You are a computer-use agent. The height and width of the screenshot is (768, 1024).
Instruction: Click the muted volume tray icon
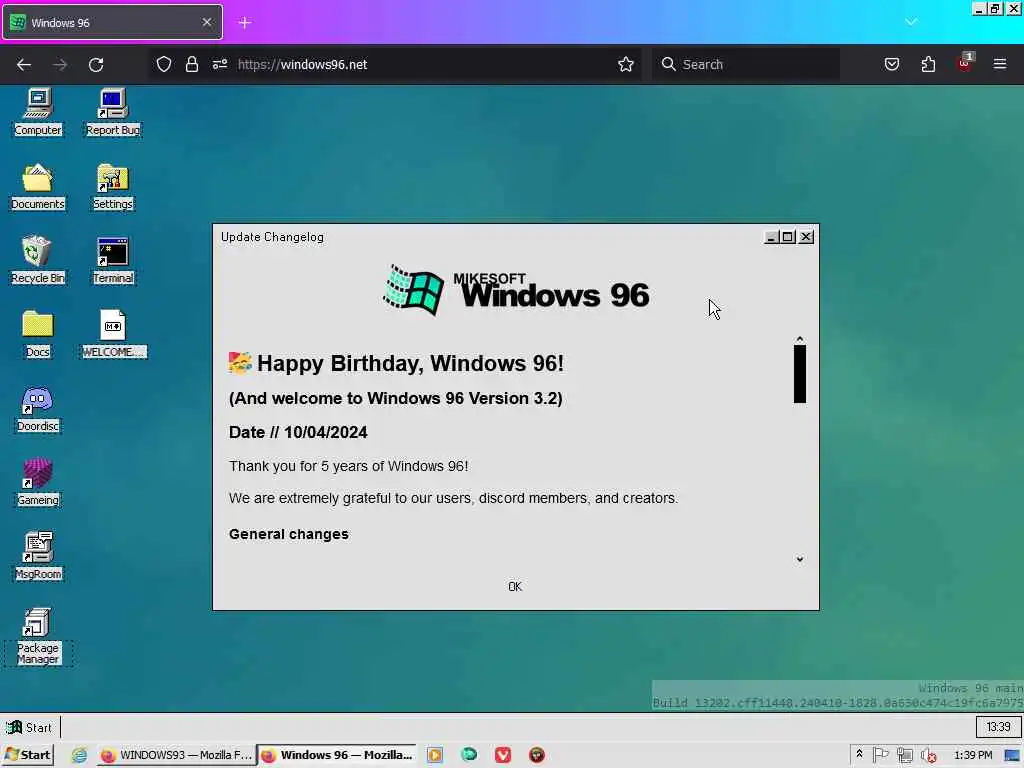pos(928,755)
